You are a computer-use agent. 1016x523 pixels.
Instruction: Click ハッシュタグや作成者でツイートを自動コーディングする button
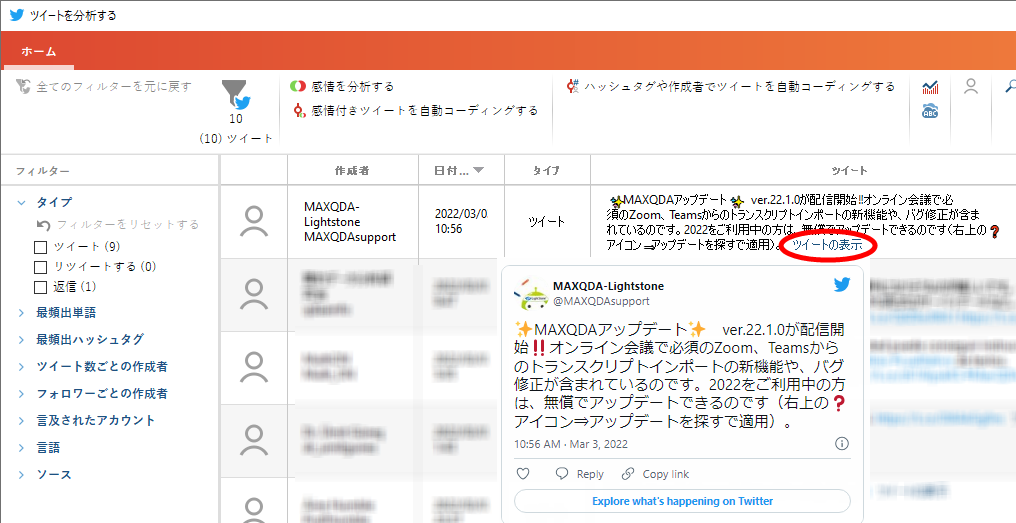point(730,86)
